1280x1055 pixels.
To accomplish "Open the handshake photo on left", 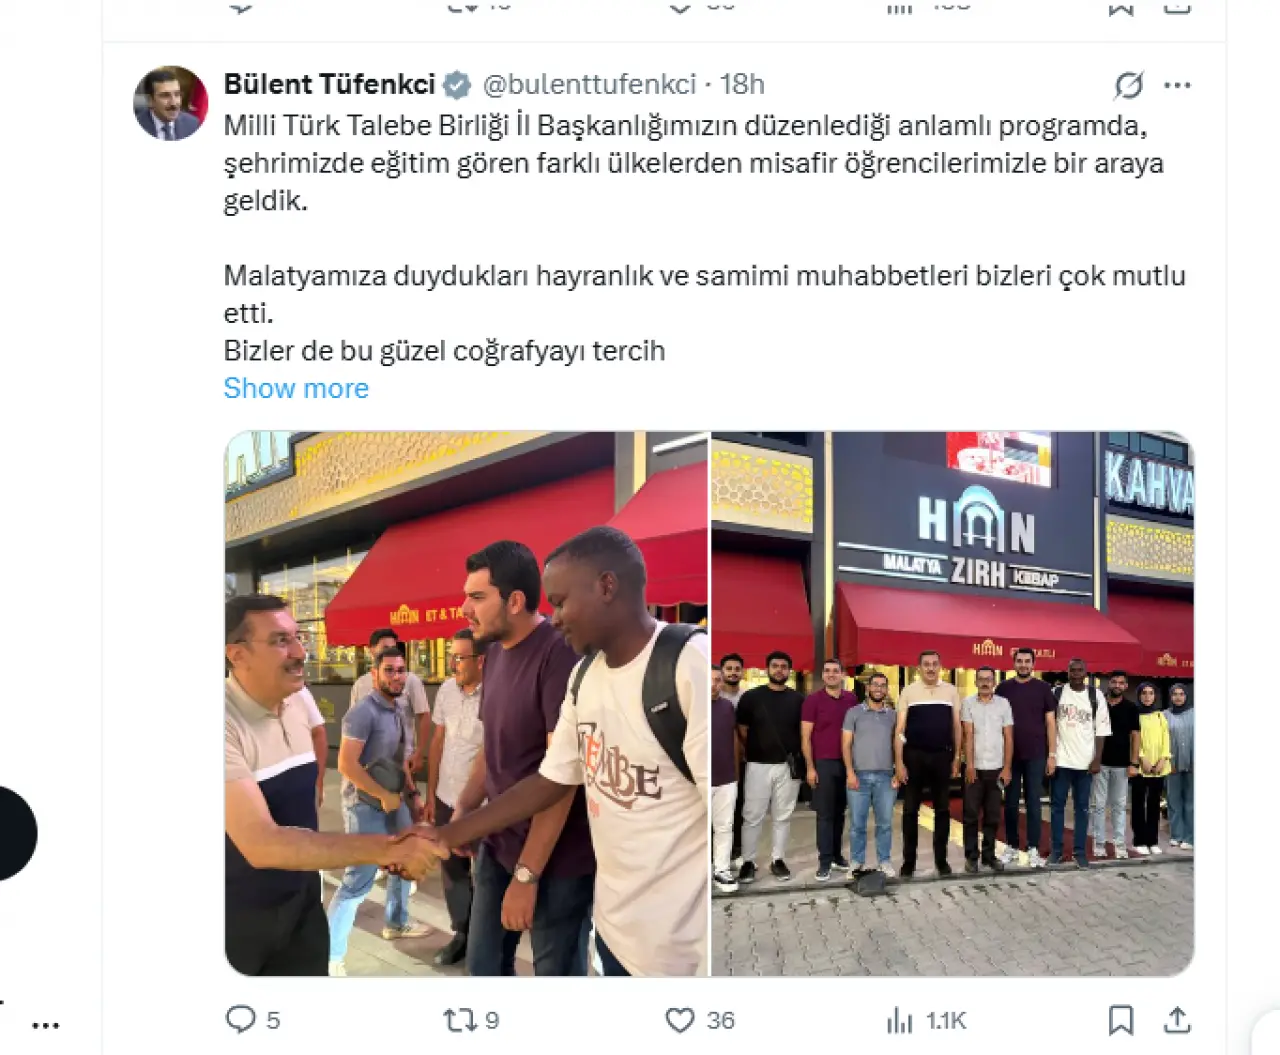I will 466,704.
